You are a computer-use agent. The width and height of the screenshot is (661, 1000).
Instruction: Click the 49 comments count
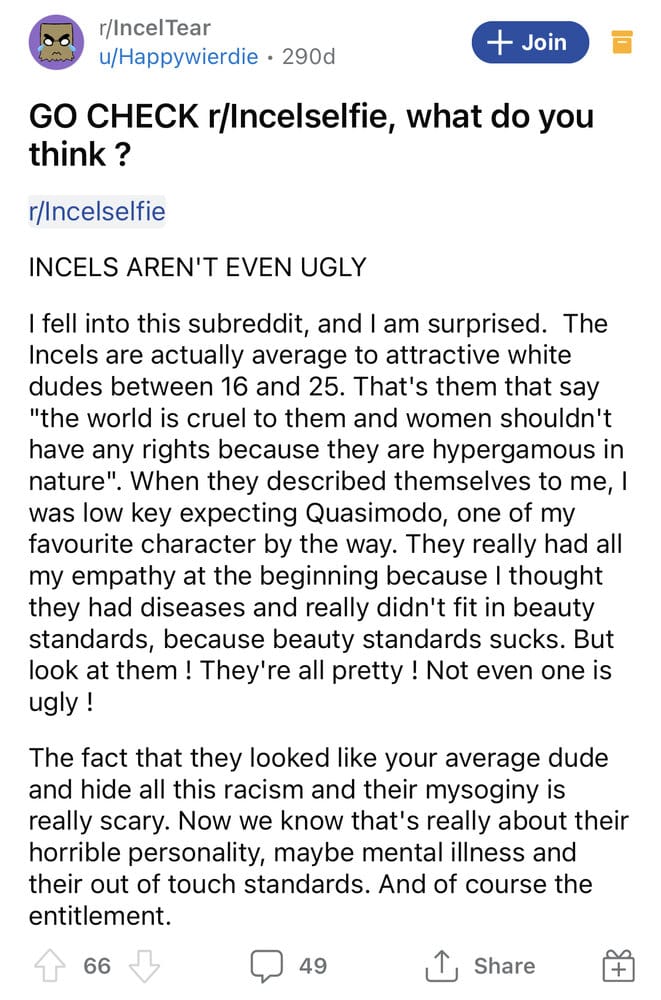point(313,966)
